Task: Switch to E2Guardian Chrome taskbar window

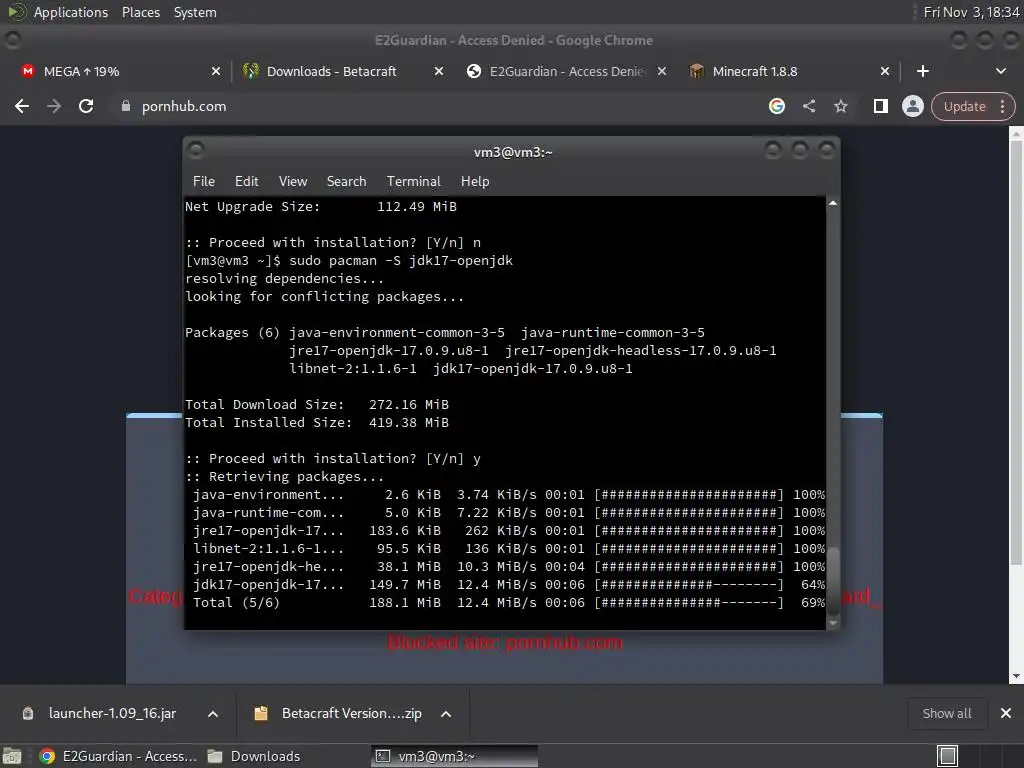Action: pos(118,756)
